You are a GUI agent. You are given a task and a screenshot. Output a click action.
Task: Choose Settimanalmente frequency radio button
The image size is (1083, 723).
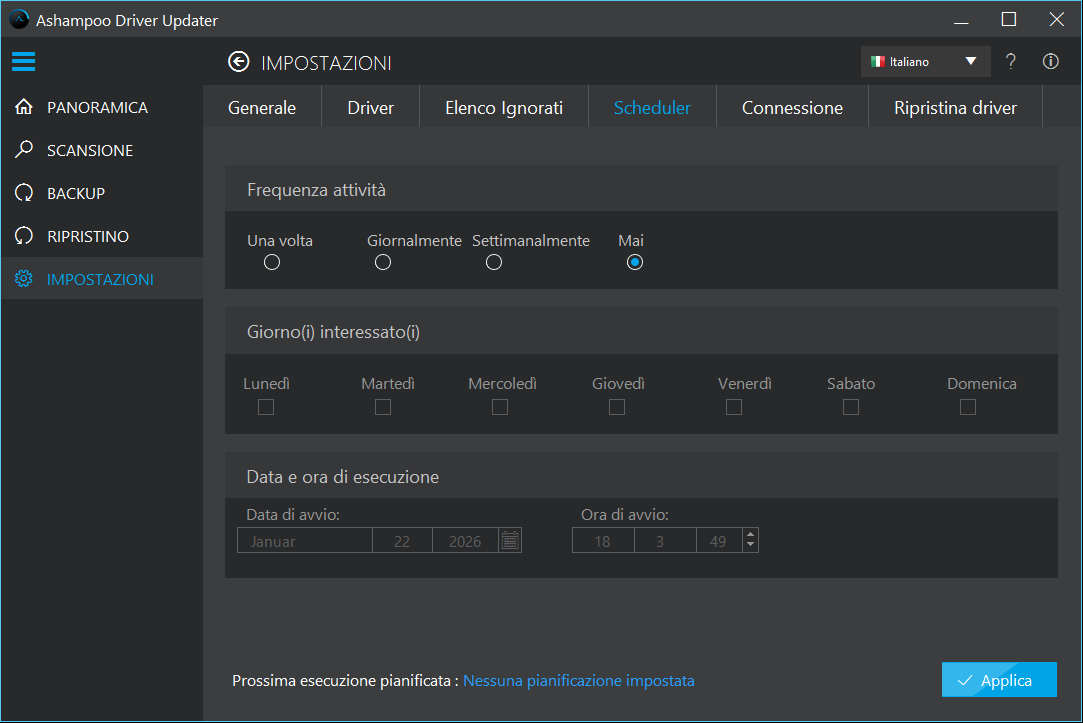(494, 262)
